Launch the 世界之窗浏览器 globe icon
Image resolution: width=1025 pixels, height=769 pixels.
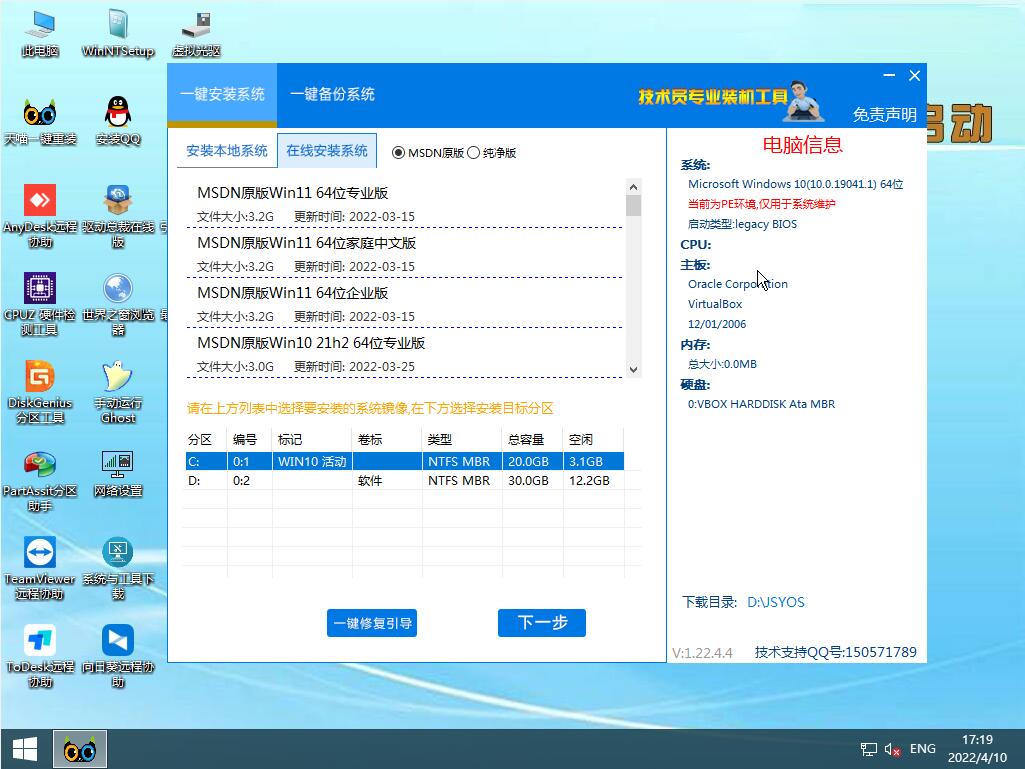[118, 305]
